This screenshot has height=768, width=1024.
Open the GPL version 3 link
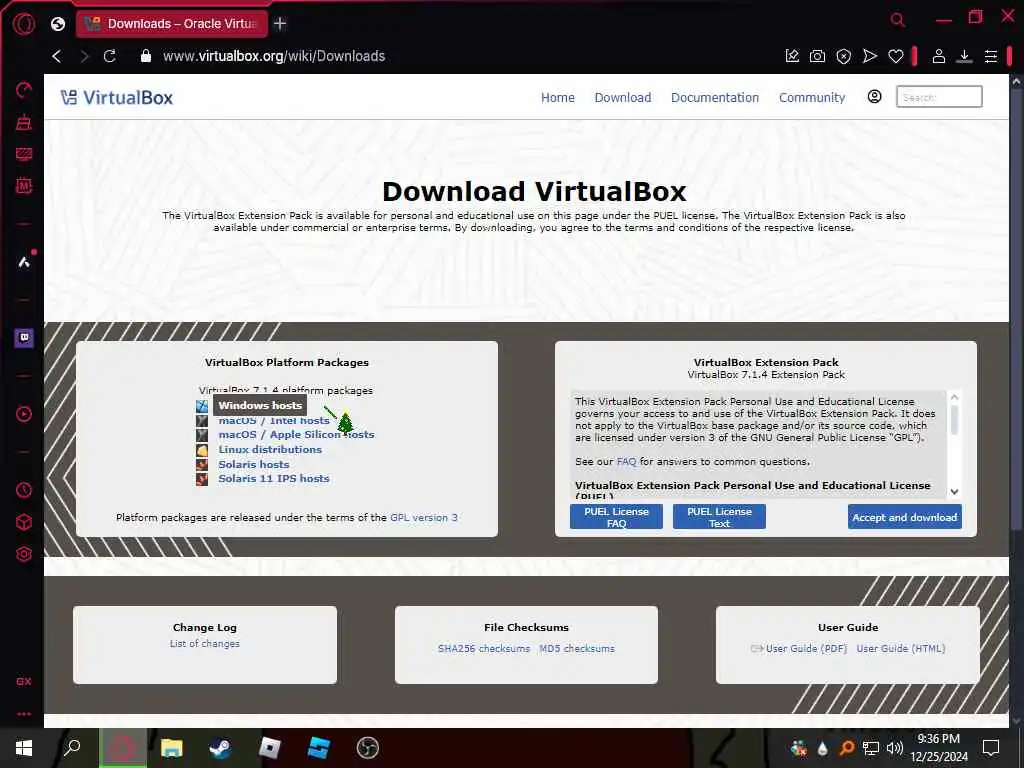[424, 518]
